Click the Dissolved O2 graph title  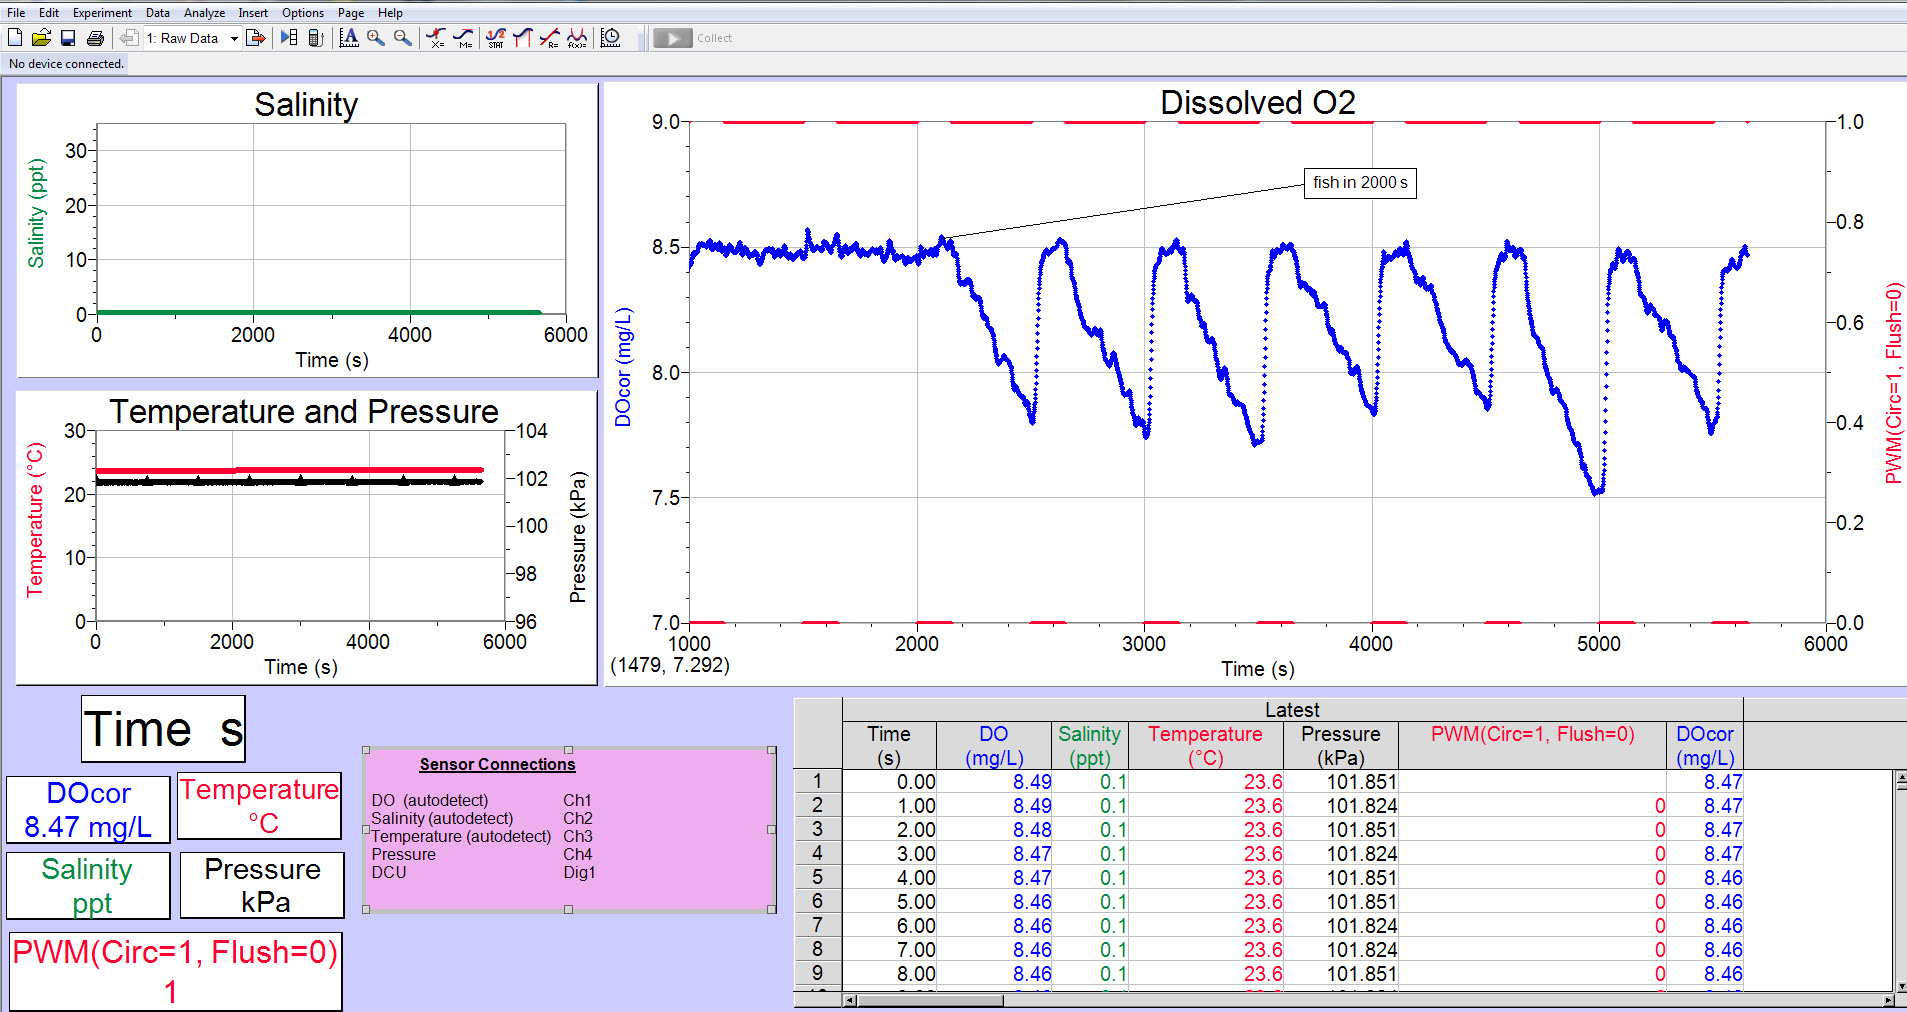1257,103
